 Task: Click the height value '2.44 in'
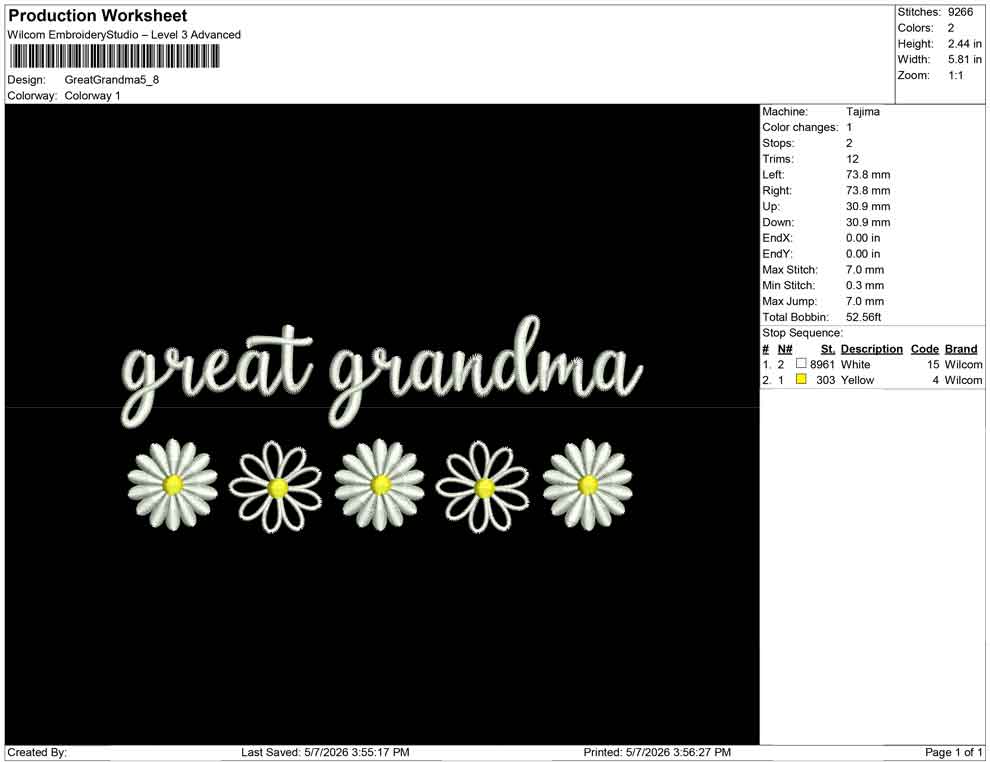coord(964,44)
